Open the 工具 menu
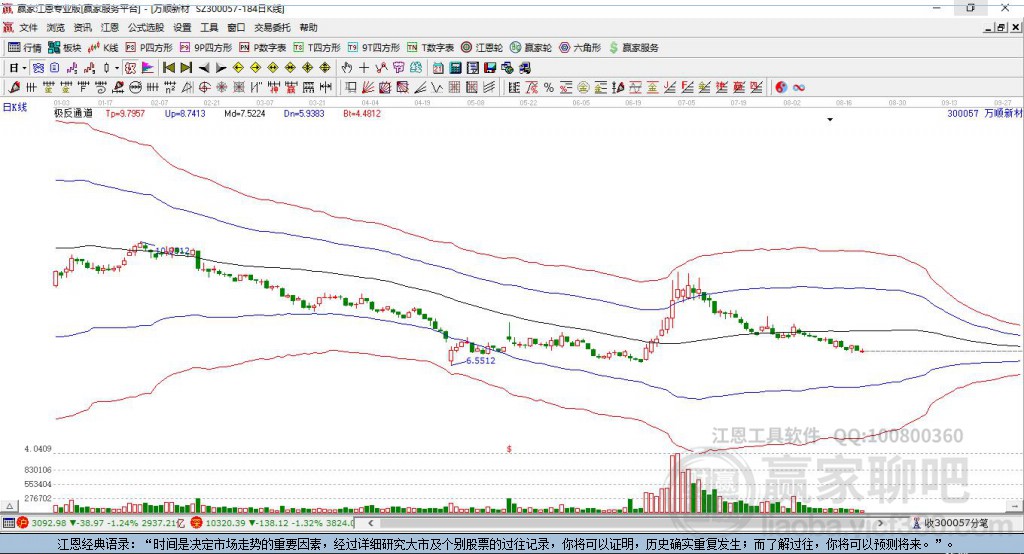 tap(209, 27)
